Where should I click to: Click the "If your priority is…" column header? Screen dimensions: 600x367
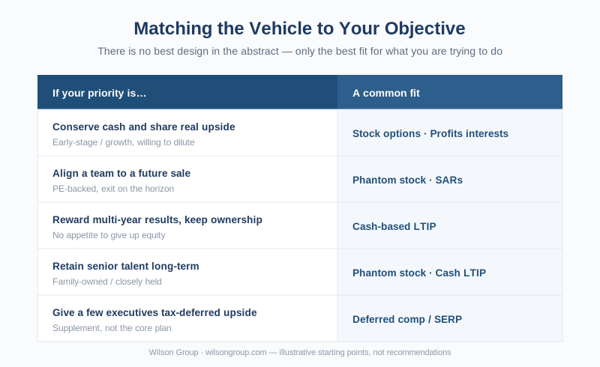point(188,92)
